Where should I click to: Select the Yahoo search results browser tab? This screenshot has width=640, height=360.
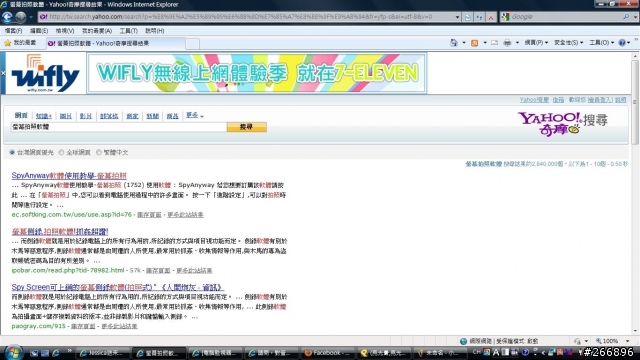(x=115, y=43)
